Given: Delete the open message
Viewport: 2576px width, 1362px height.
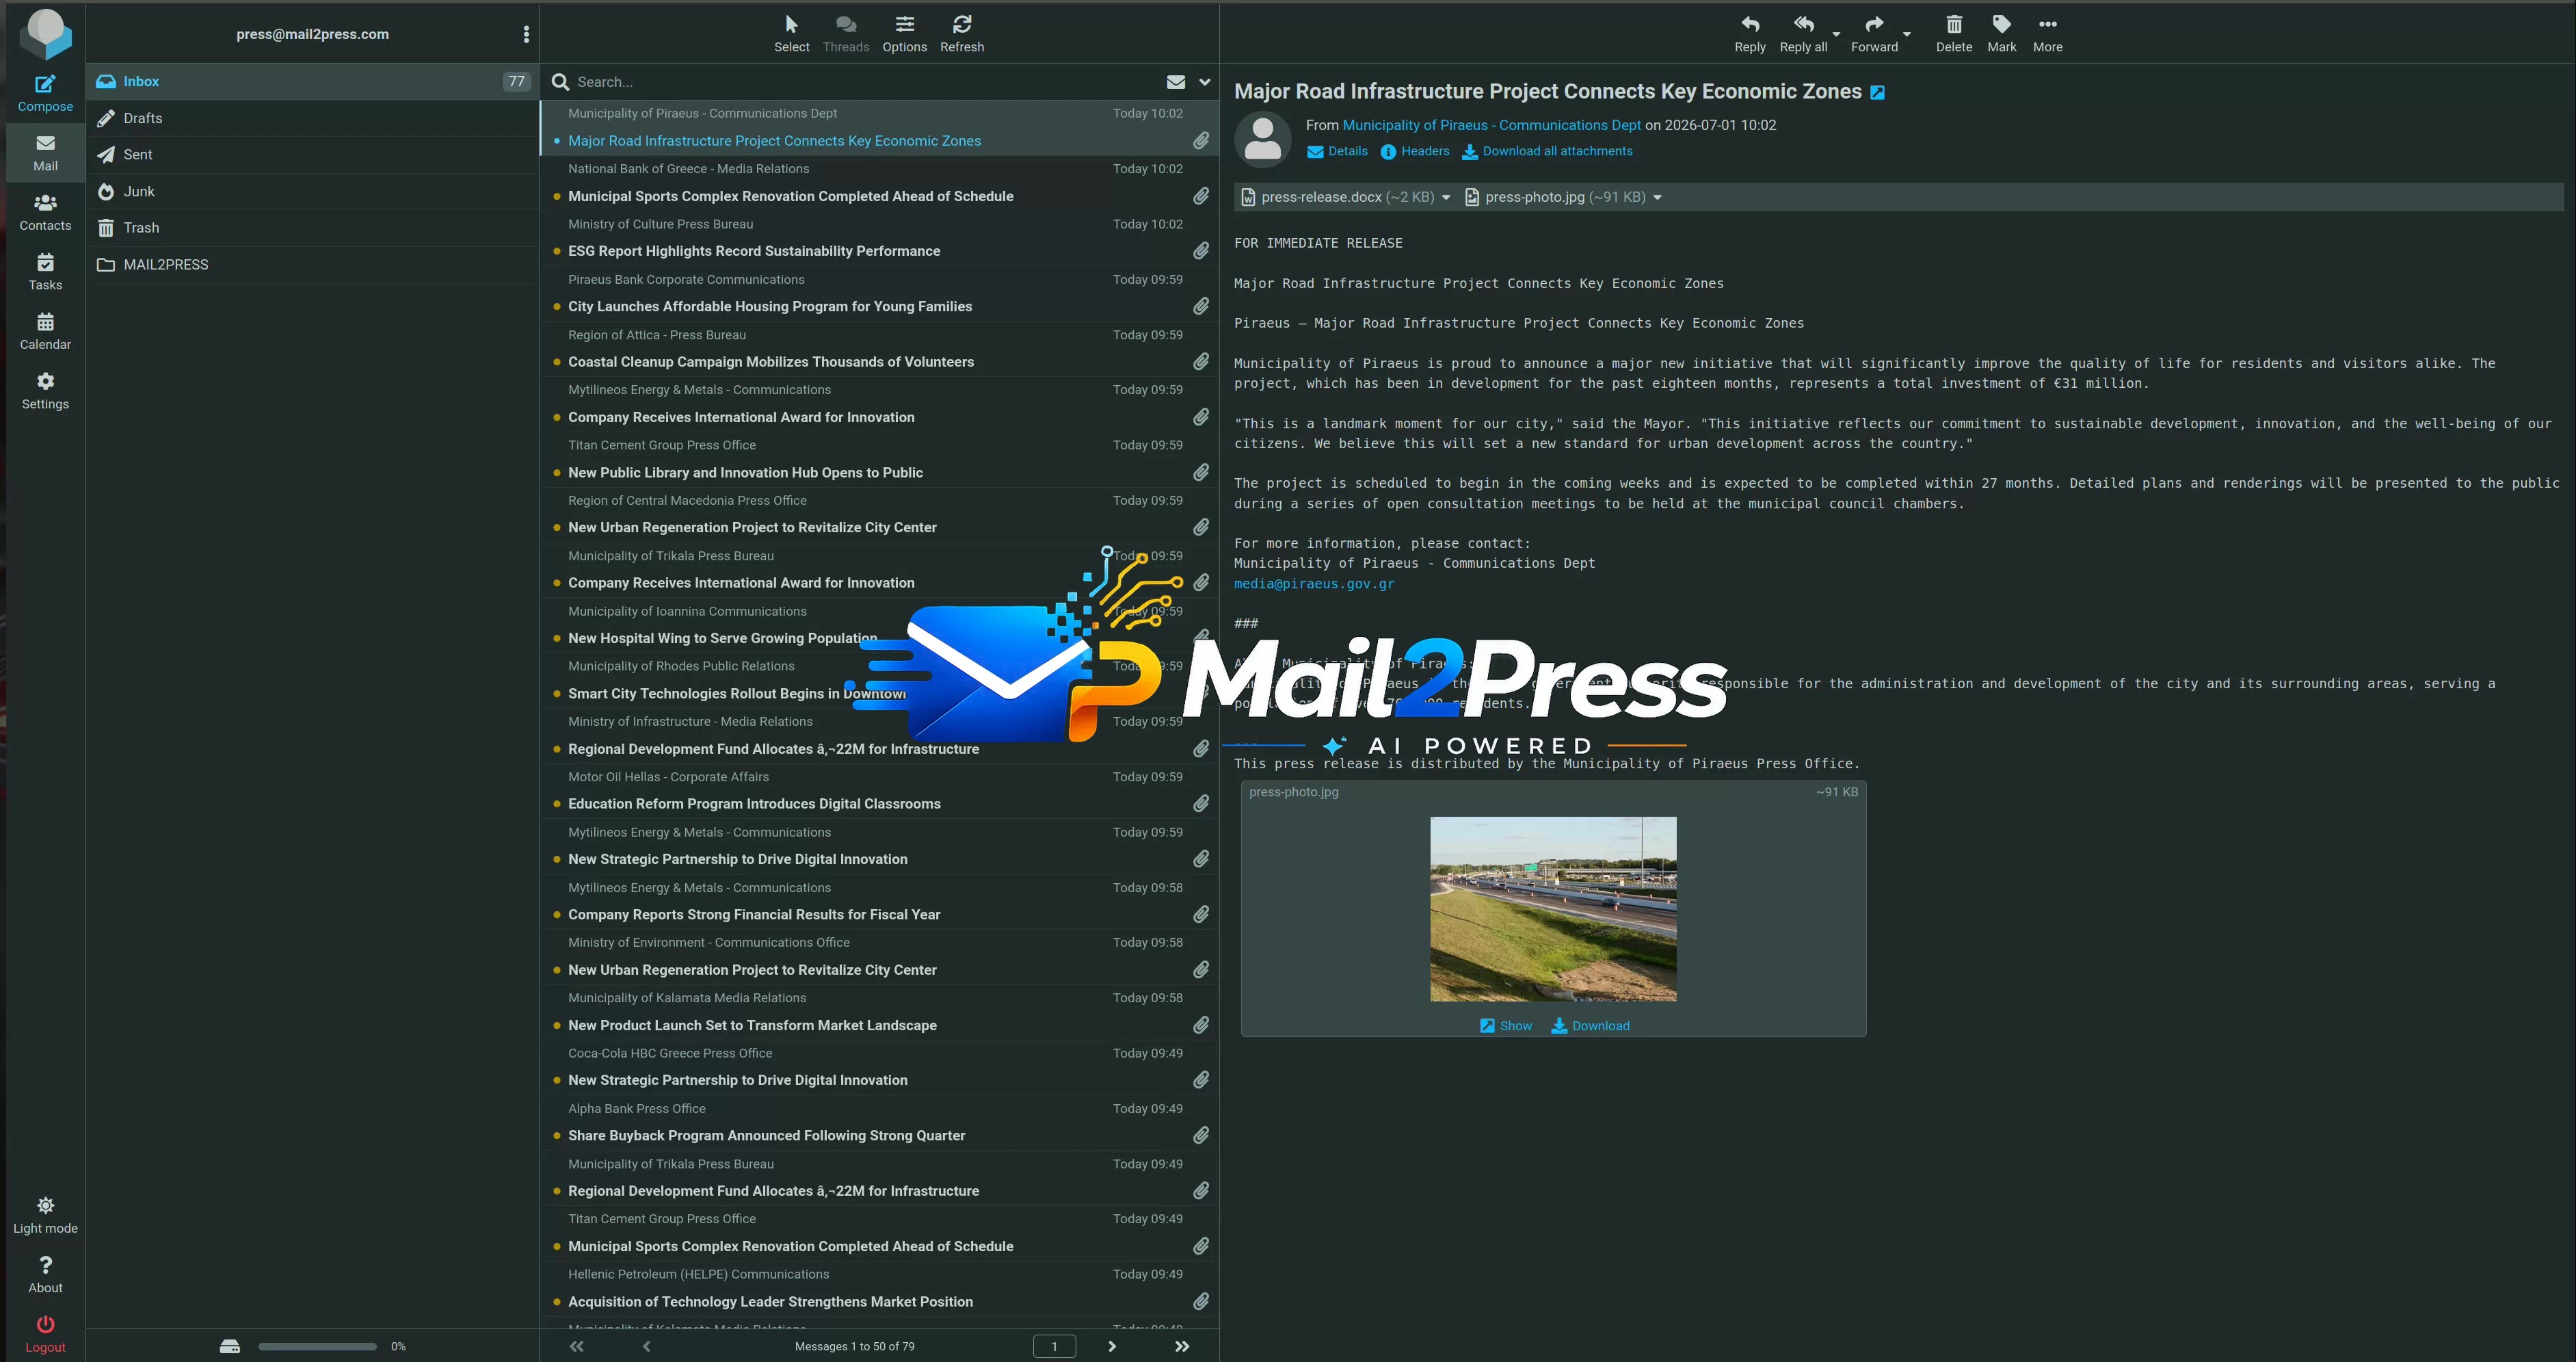Looking at the screenshot, I should 1953,33.
